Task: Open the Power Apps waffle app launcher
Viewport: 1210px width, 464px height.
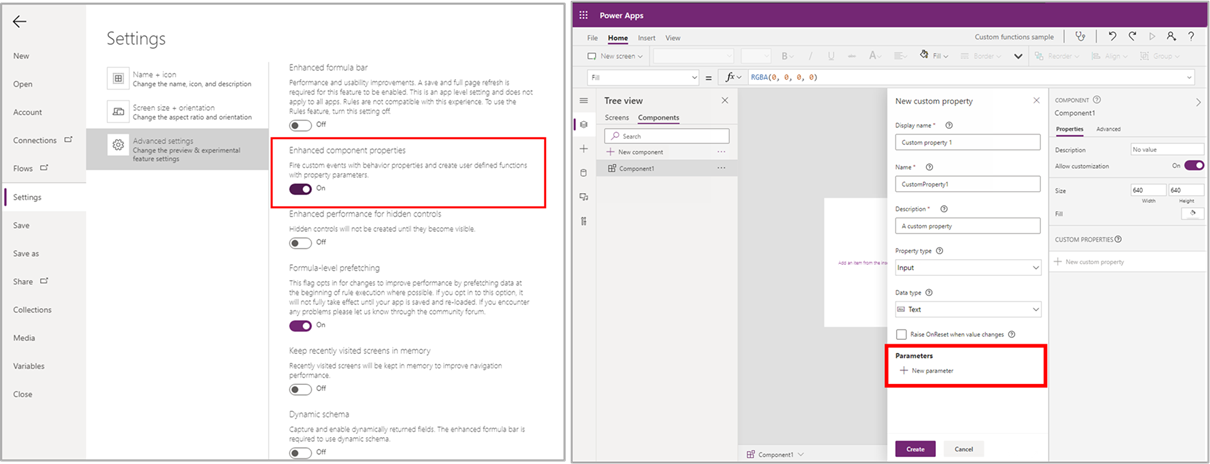Action: click(x=585, y=16)
